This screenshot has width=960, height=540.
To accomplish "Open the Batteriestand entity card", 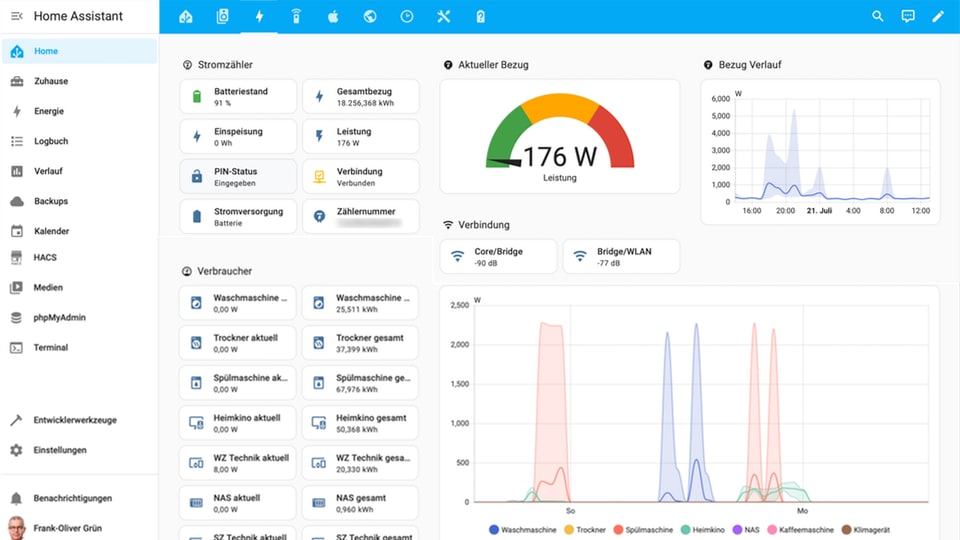I will pyautogui.click(x=239, y=96).
